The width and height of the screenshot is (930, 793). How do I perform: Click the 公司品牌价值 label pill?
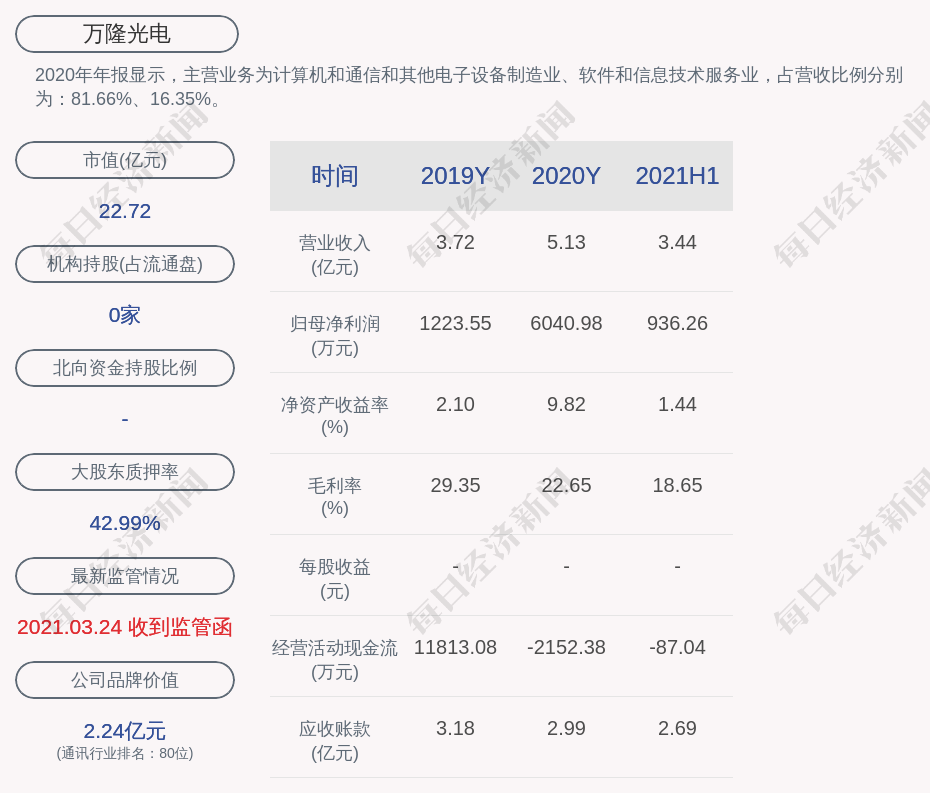[125, 680]
